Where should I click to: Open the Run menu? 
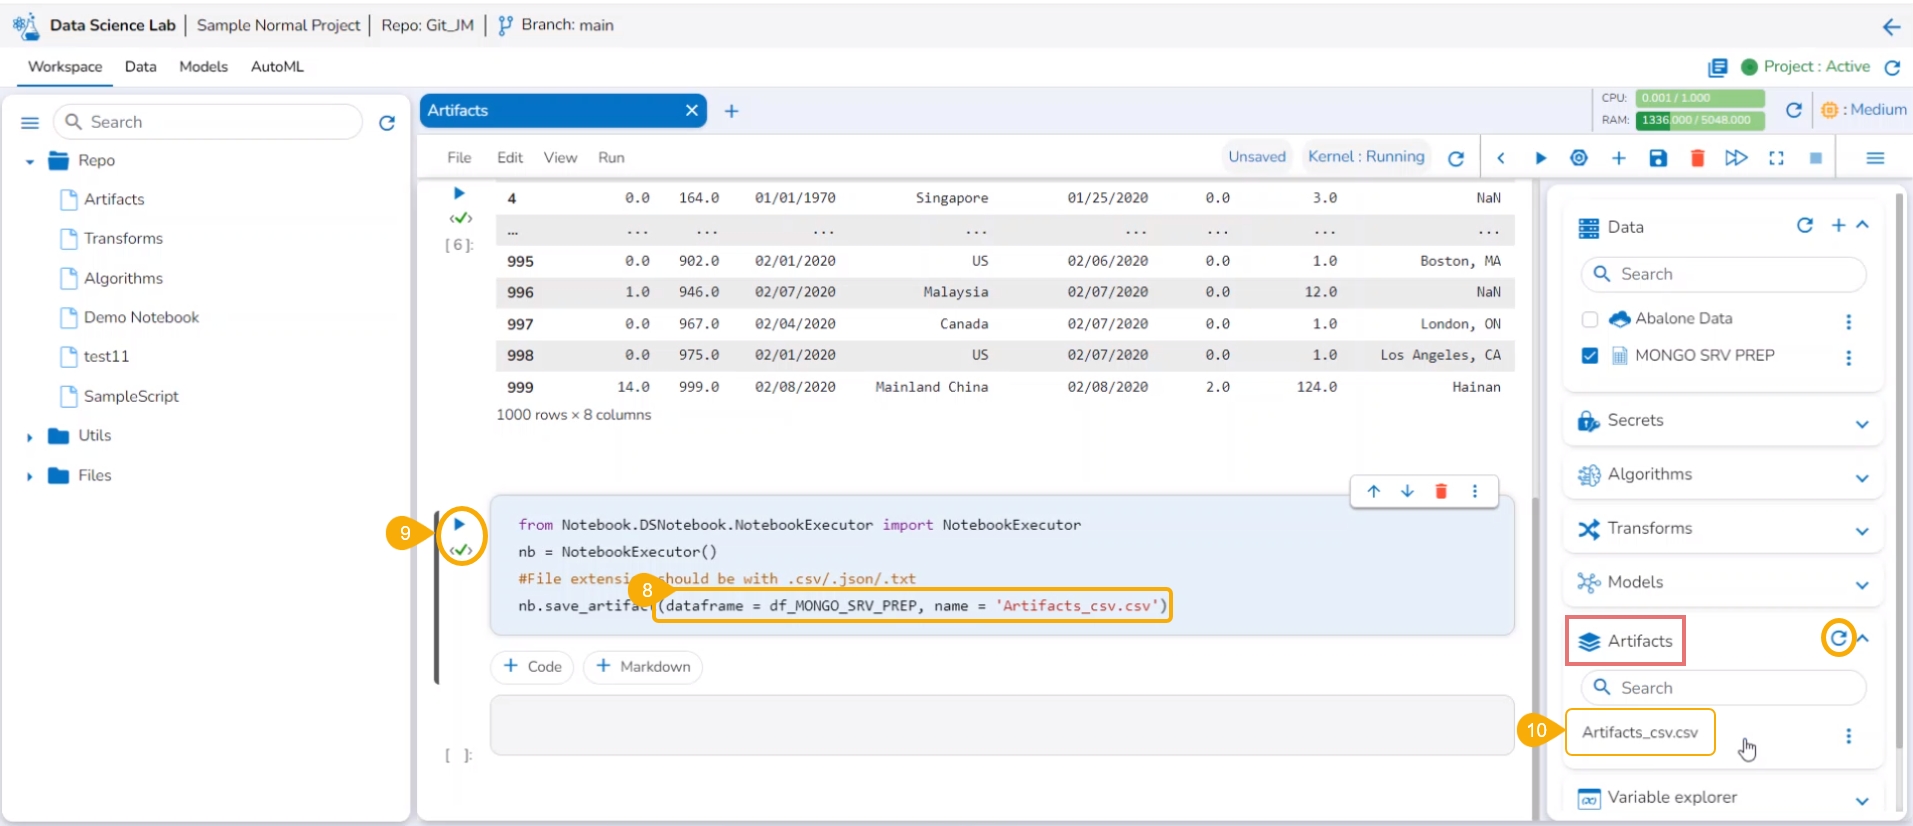point(611,158)
